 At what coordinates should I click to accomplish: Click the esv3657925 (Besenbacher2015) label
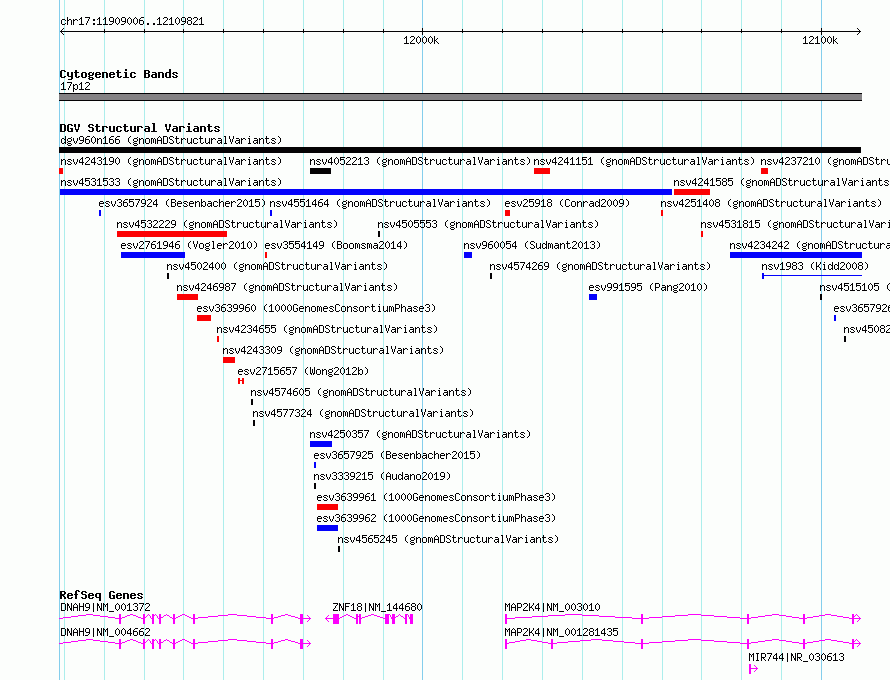pos(397,455)
